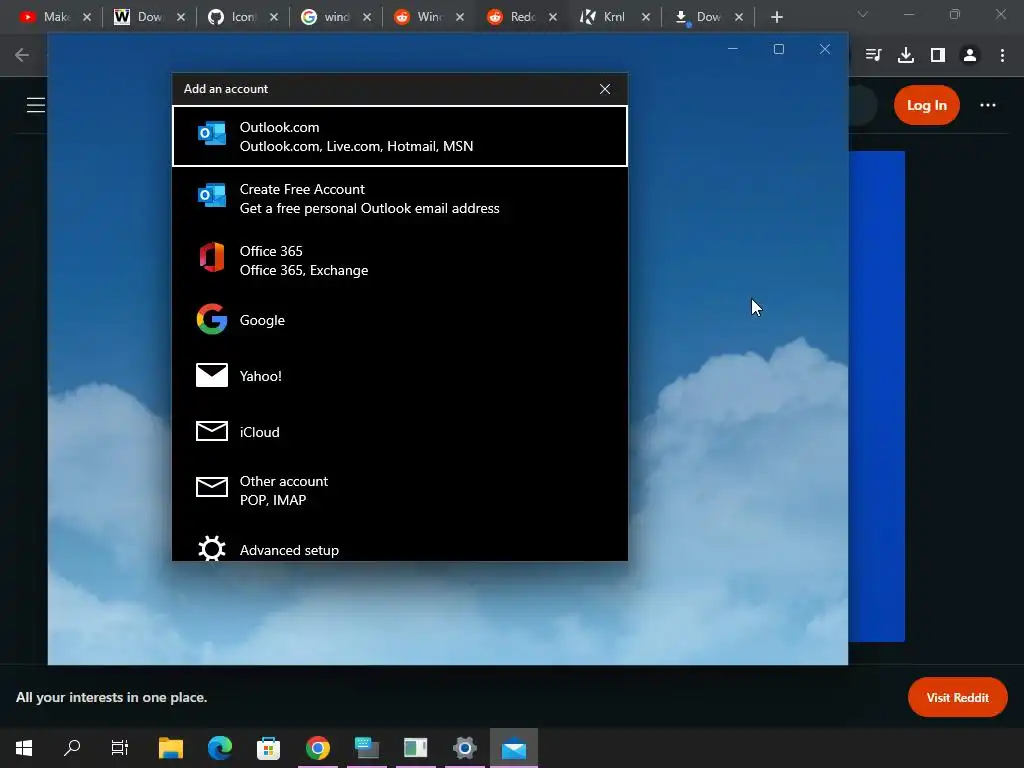Click the 'iCloud' label text
This screenshot has height=768, width=1024.
coord(259,432)
